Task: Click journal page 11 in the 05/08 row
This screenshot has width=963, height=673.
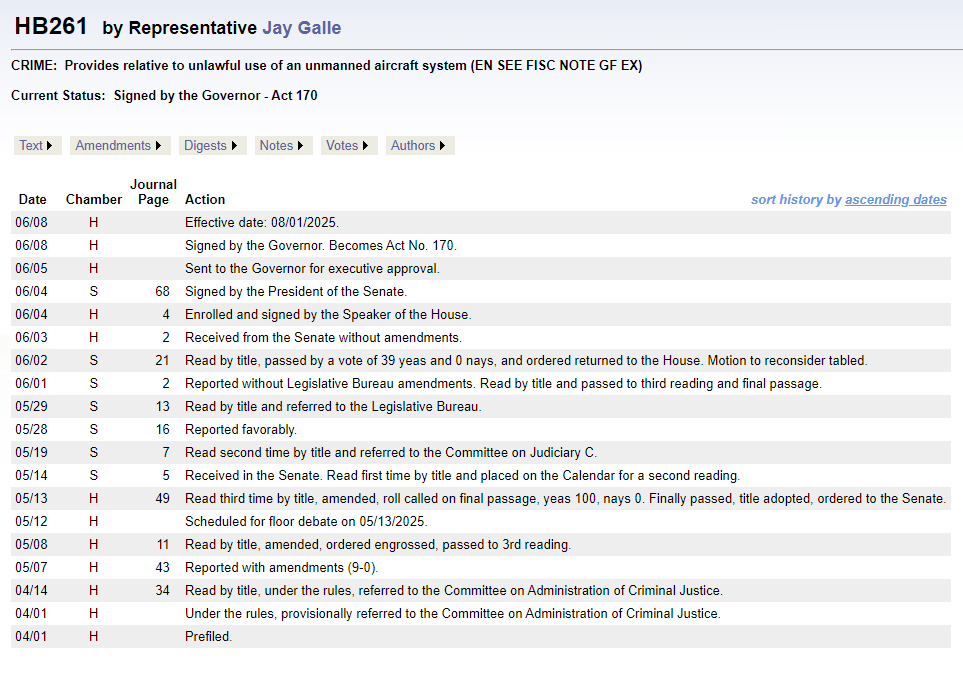Action: tap(163, 545)
